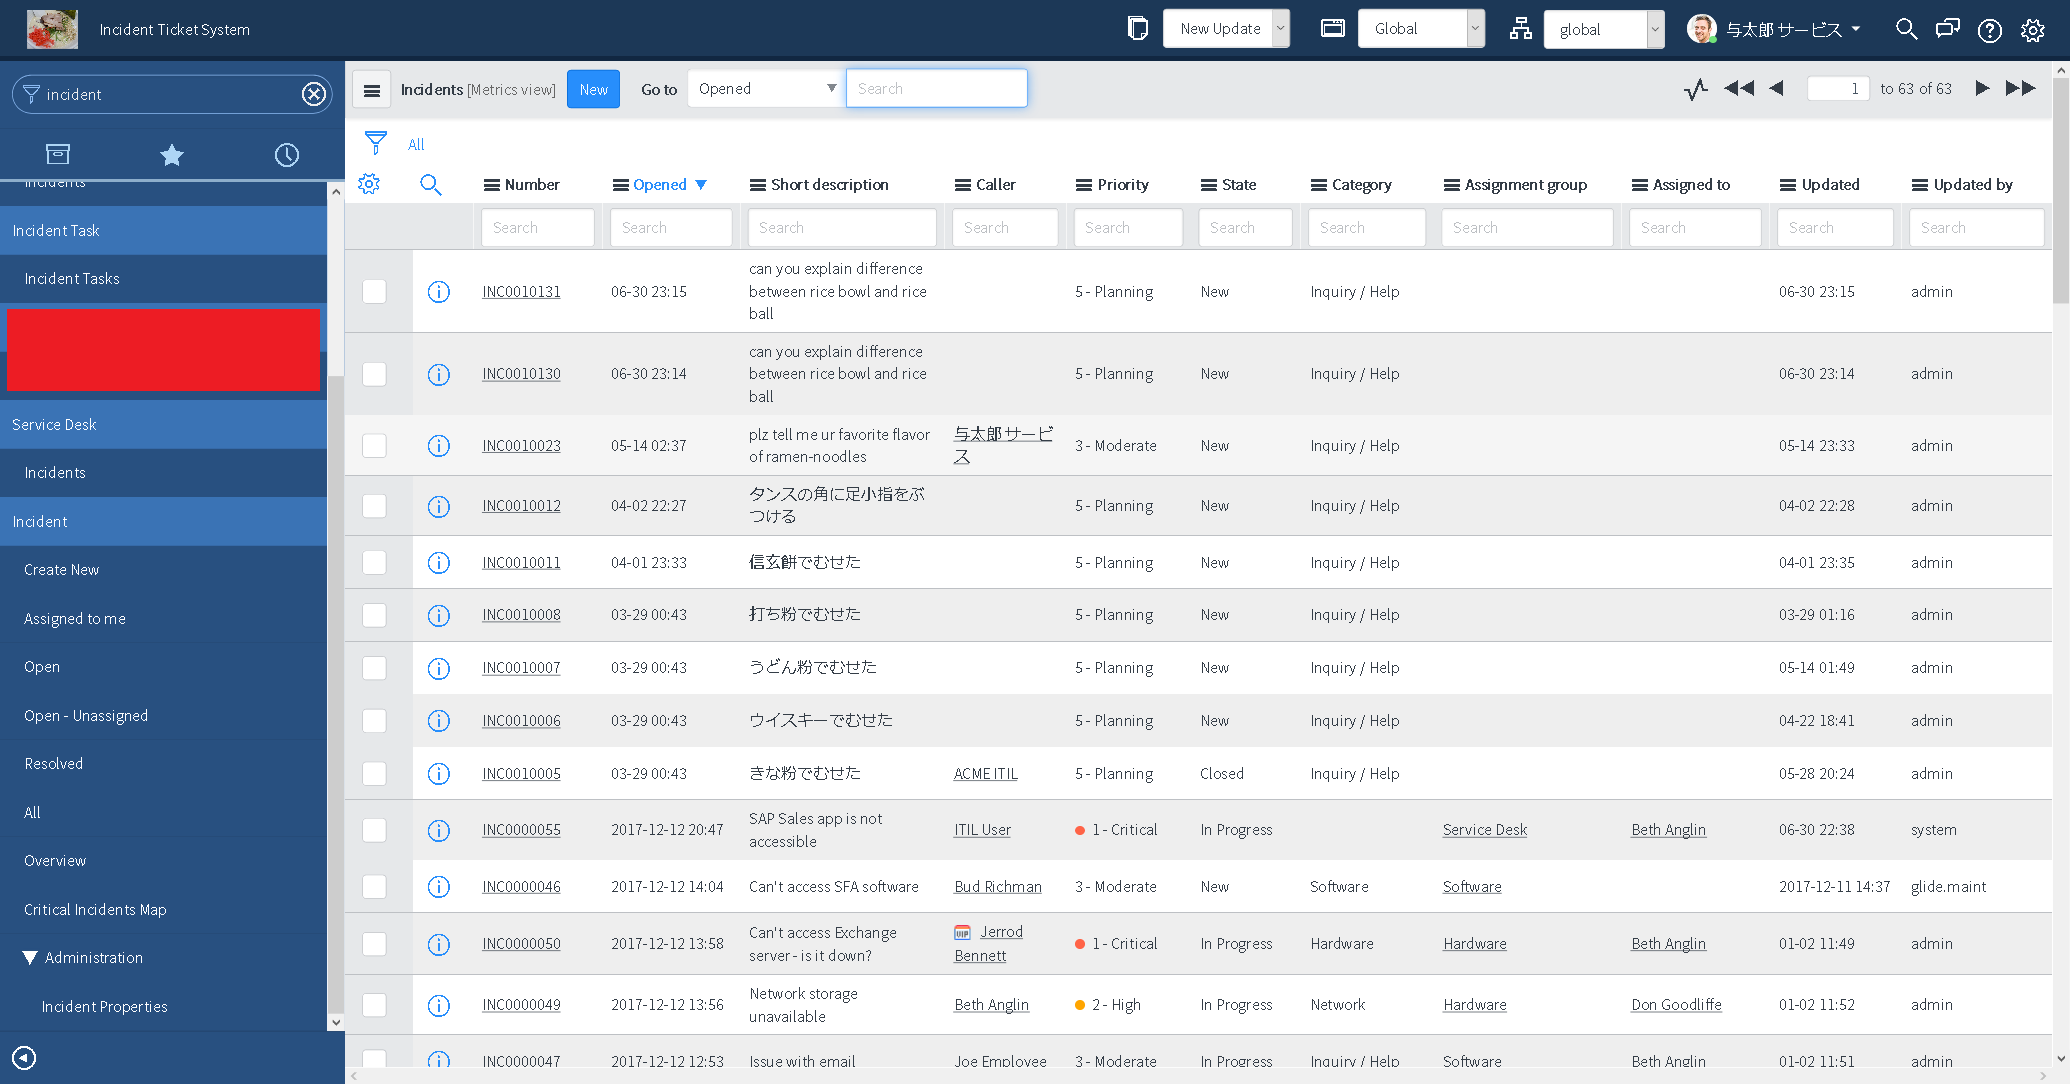Open the Go to column dropdown showing Opened
Screen dimensions: 2070x1084
(x=765, y=88)
